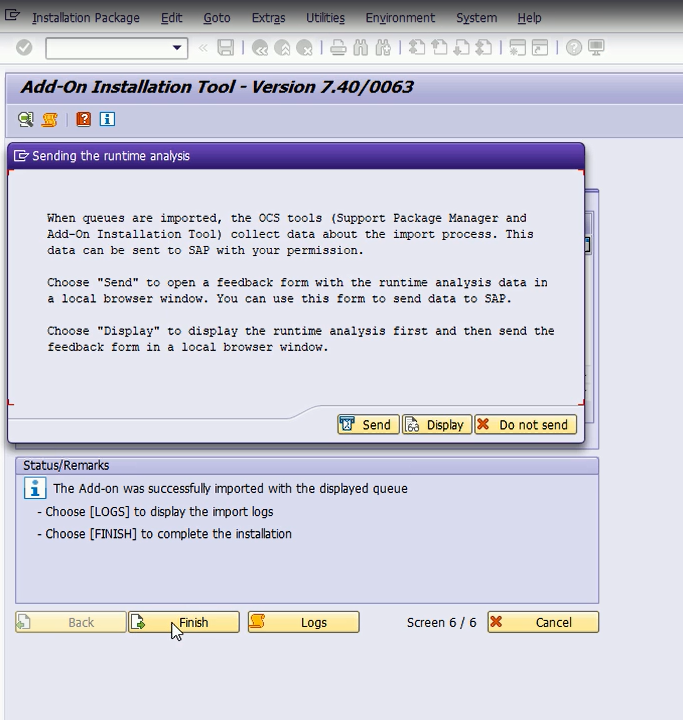Image resolution: width=683 pixels, height=720 pixels.
Task: Click the yellow scroll logs icon
Action: [x=49, y=119]
